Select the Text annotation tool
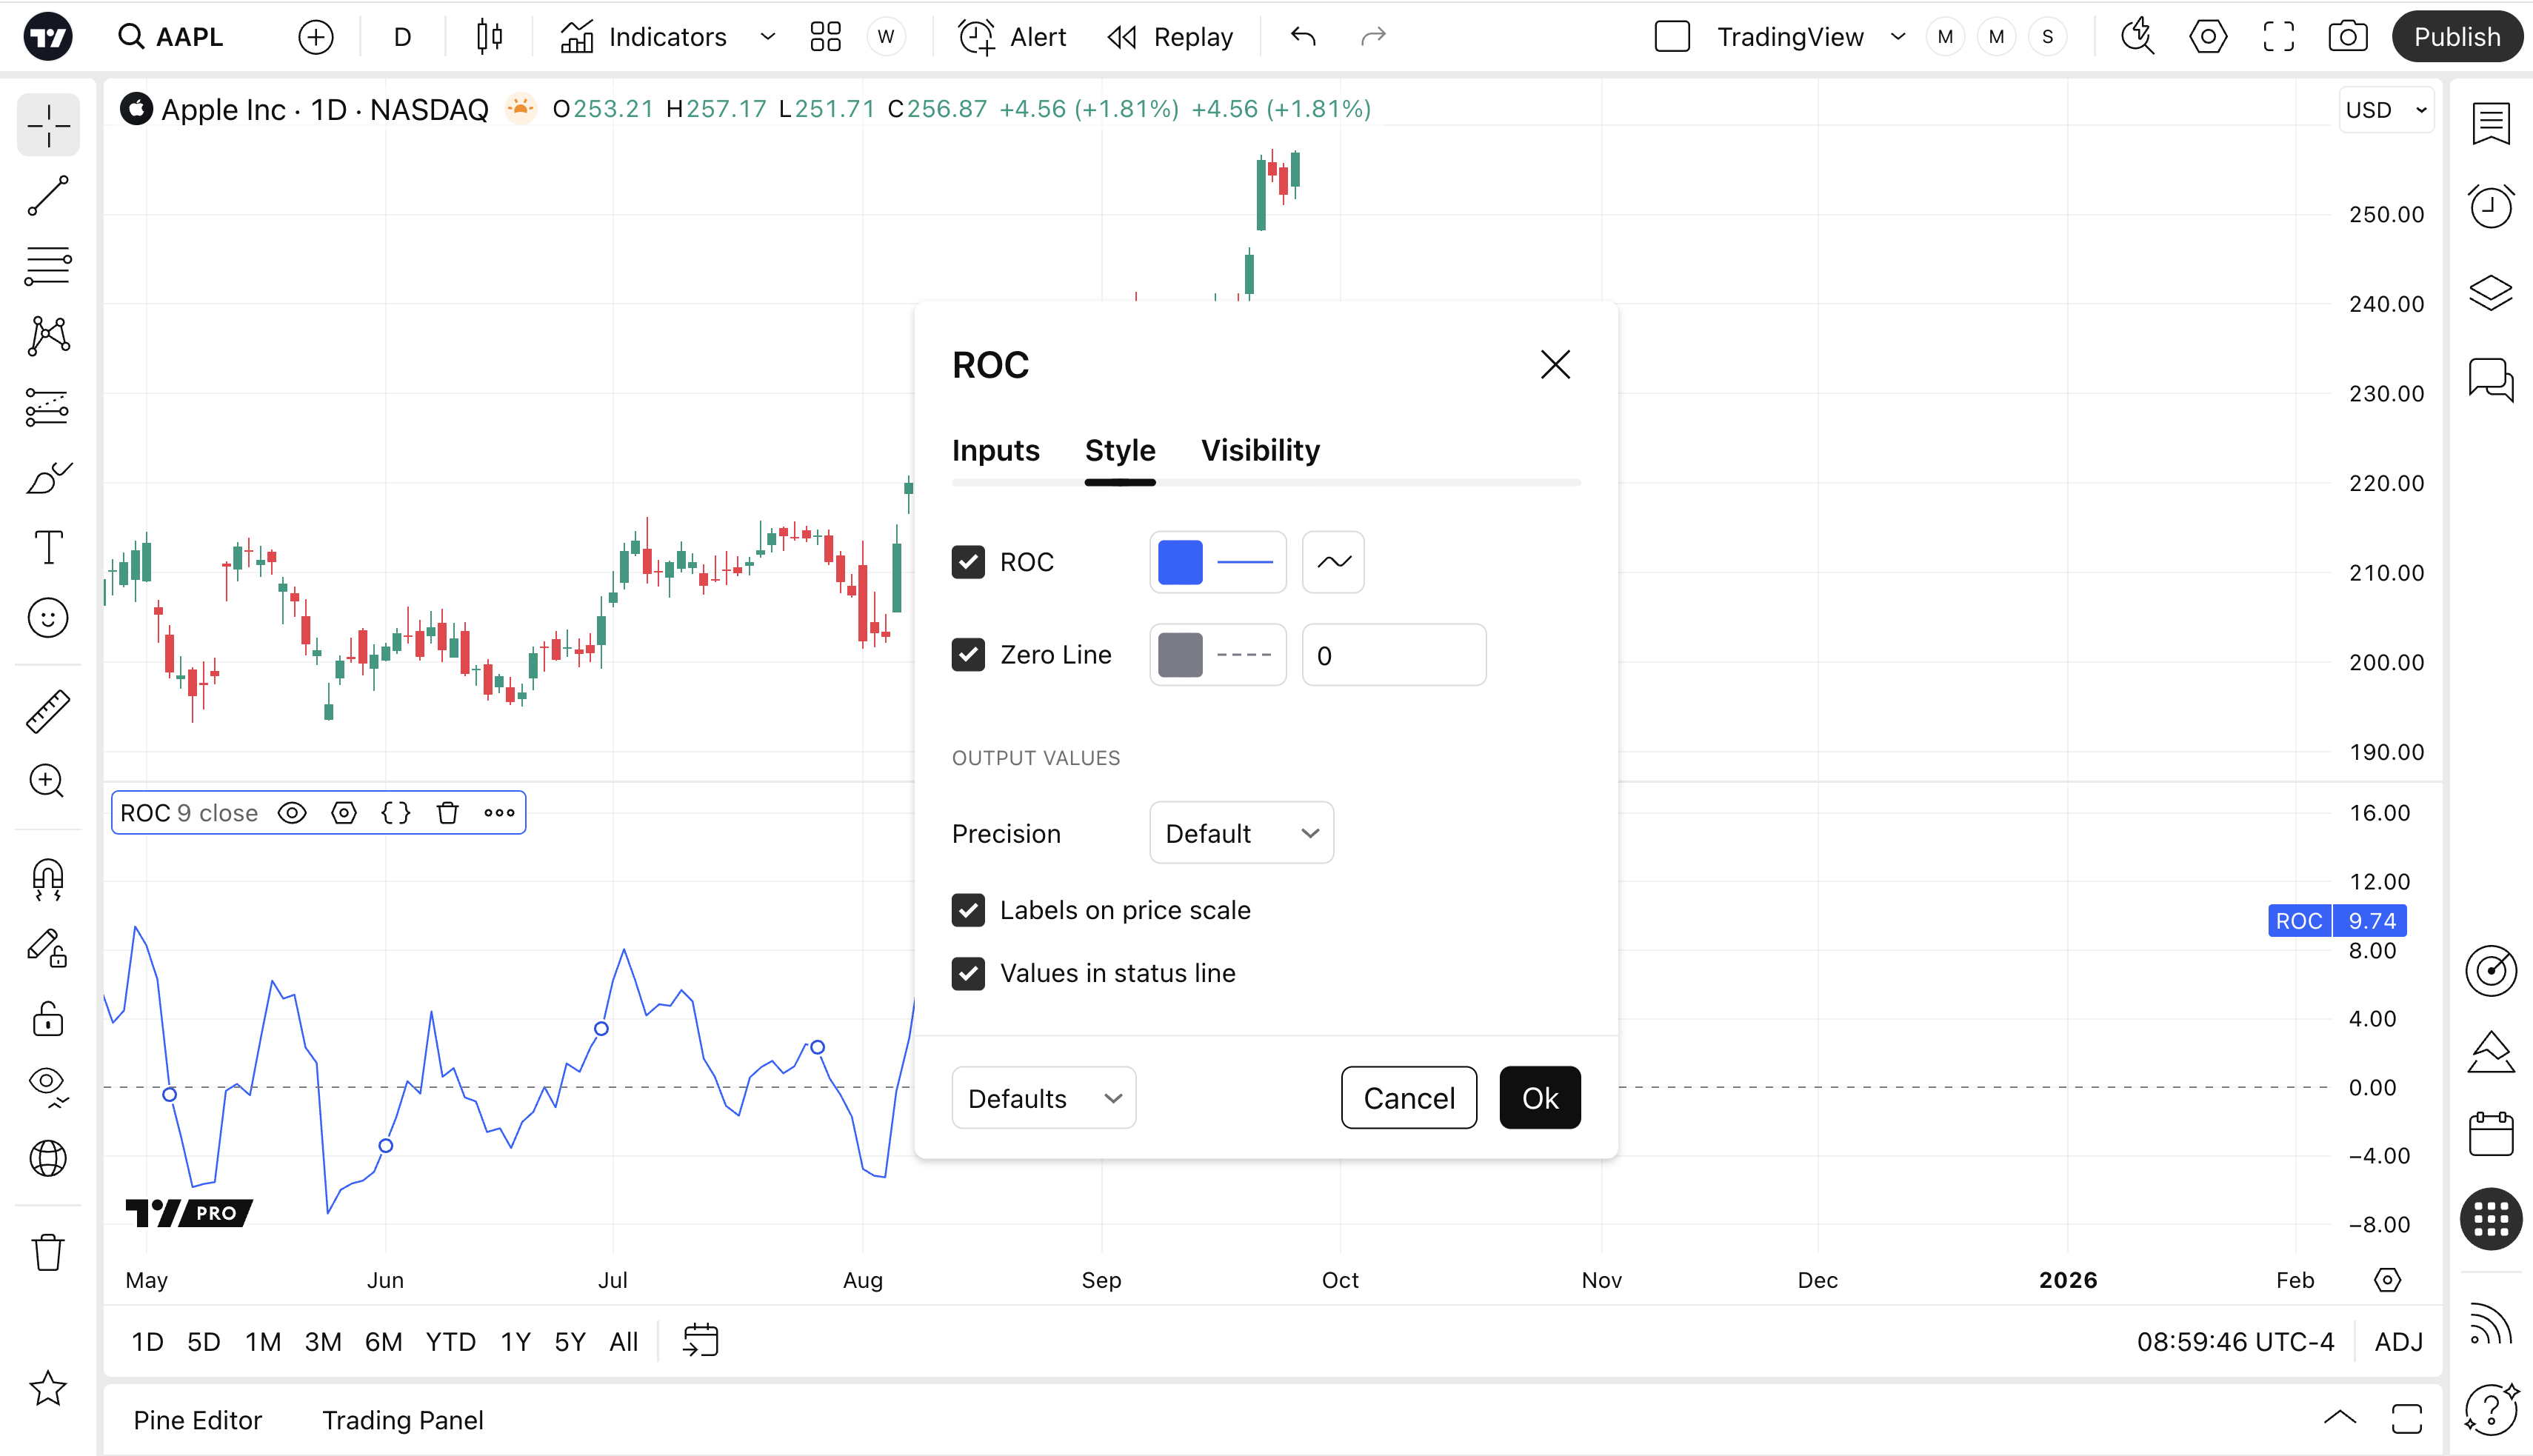This screenshot has height=1456, width=2533. coord(48,547)
